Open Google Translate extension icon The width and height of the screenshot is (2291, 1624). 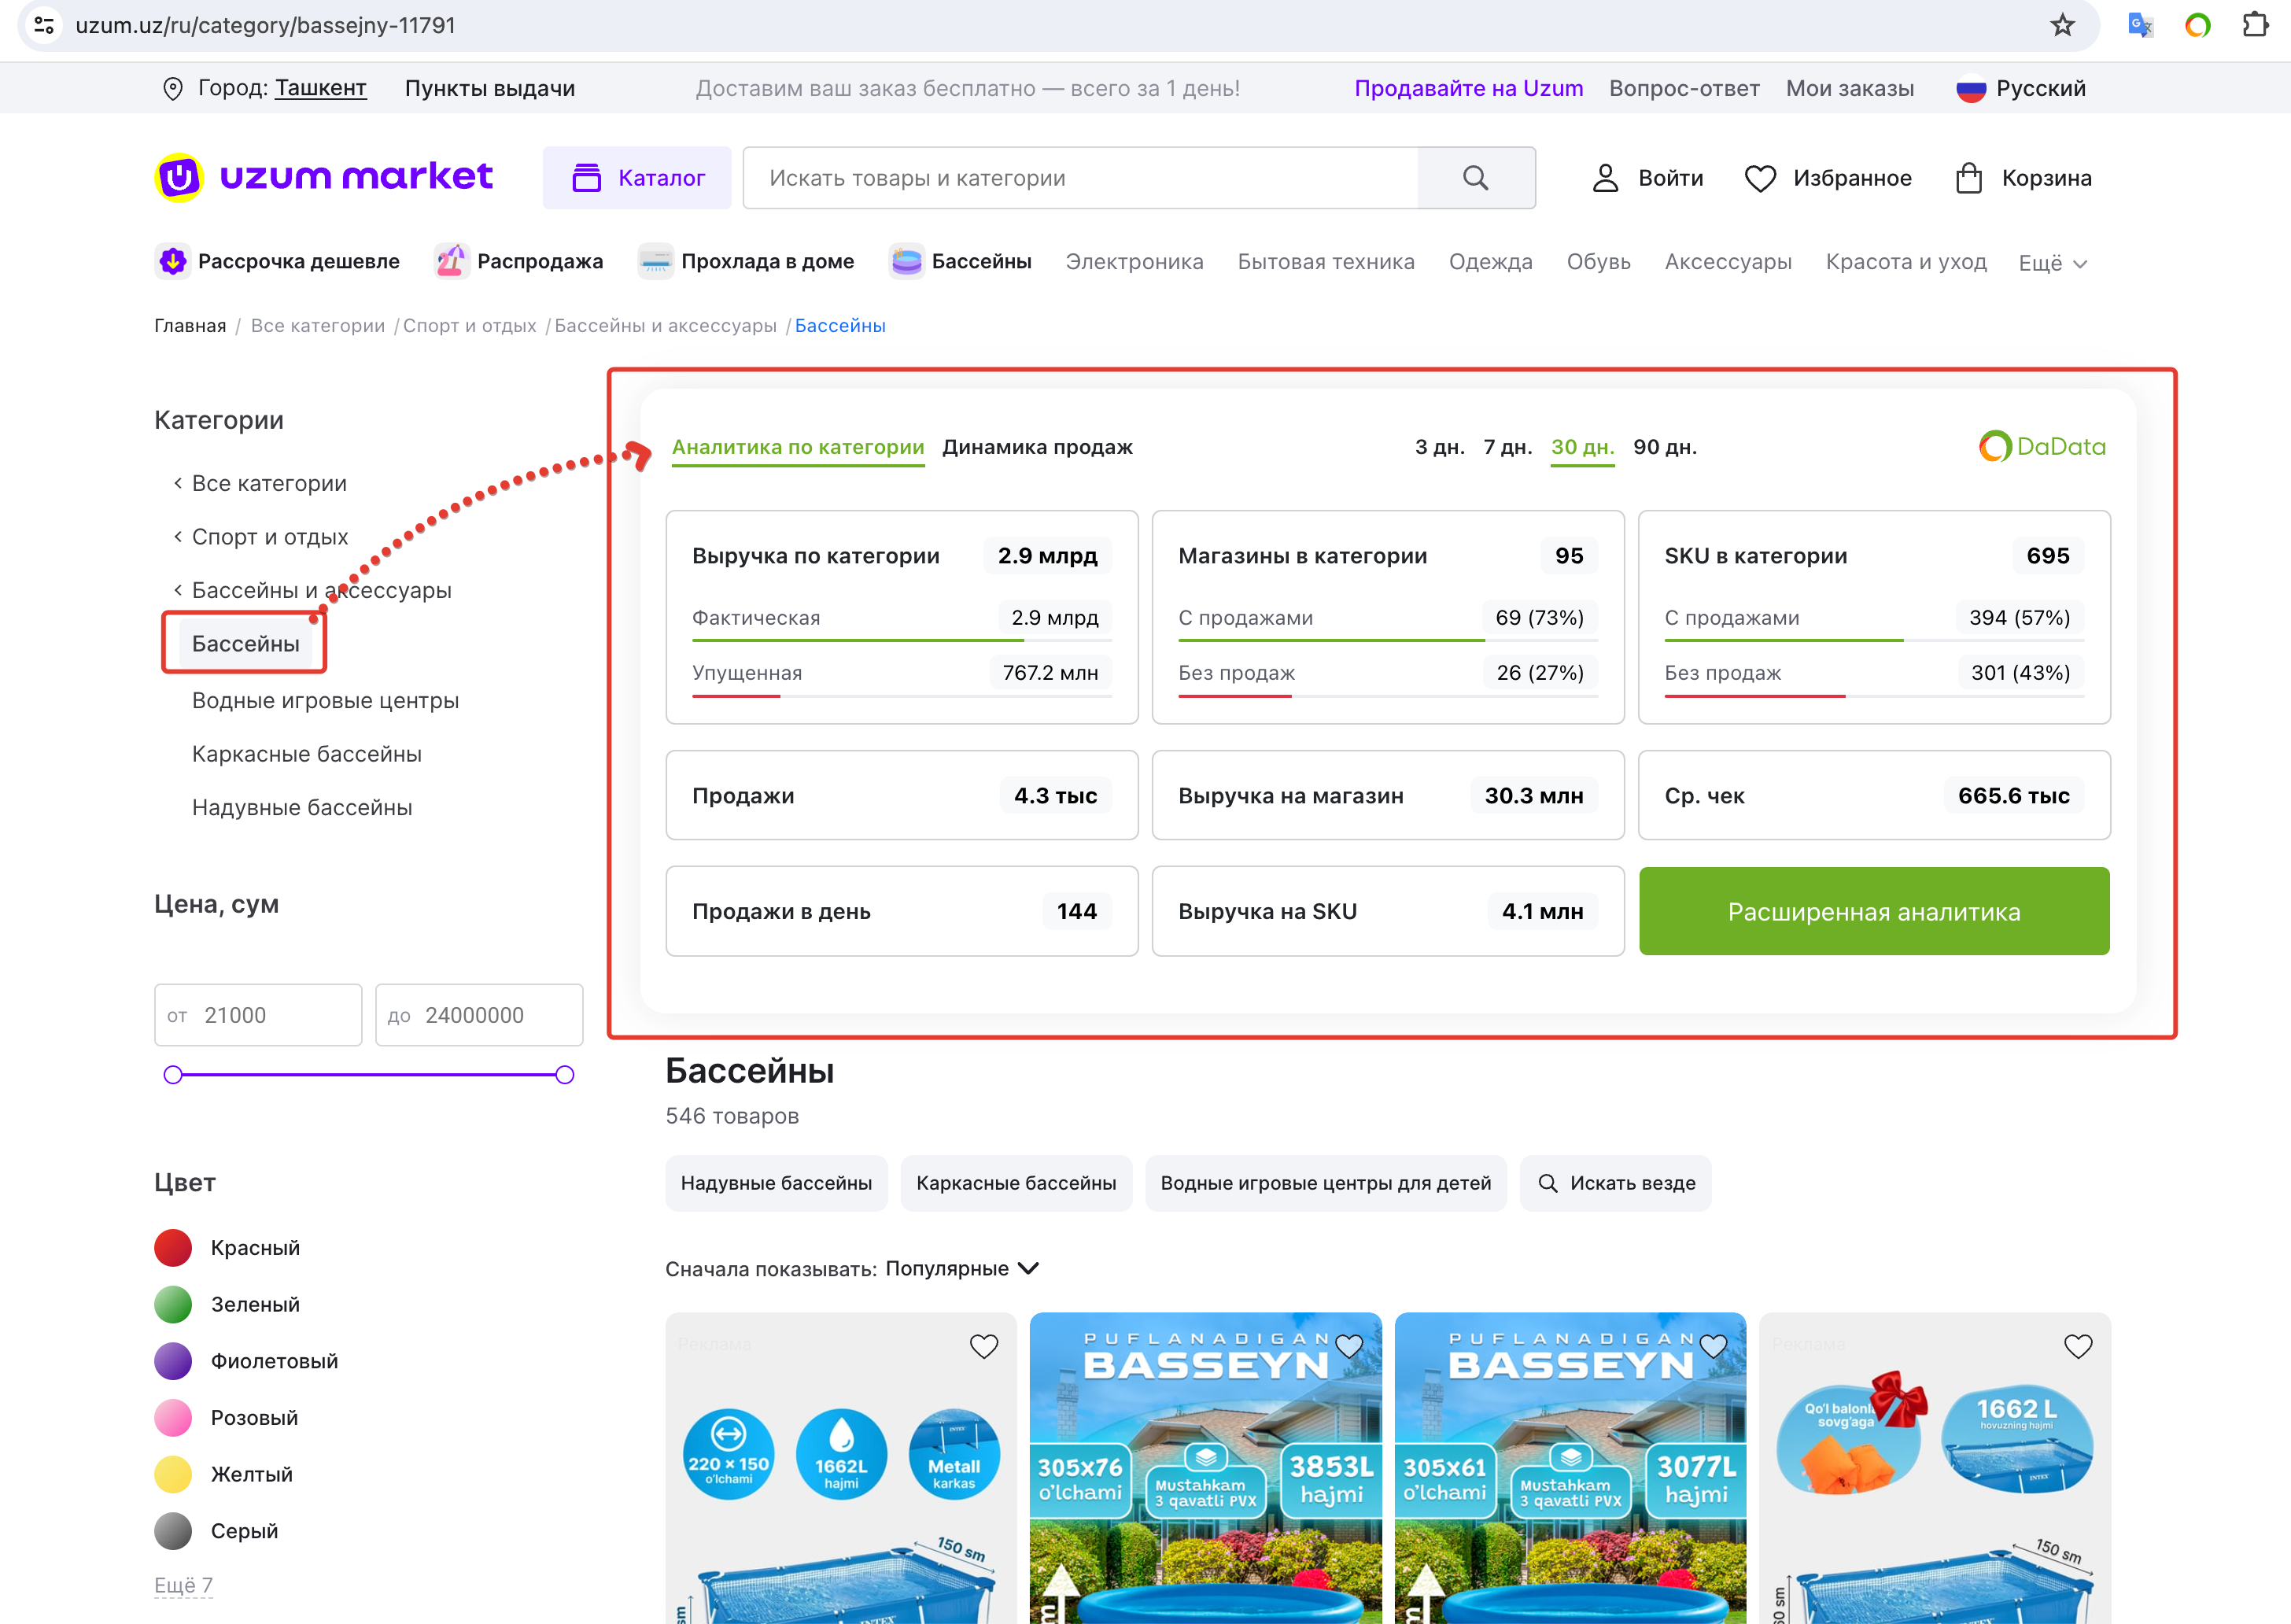(x=2140, y=25)
